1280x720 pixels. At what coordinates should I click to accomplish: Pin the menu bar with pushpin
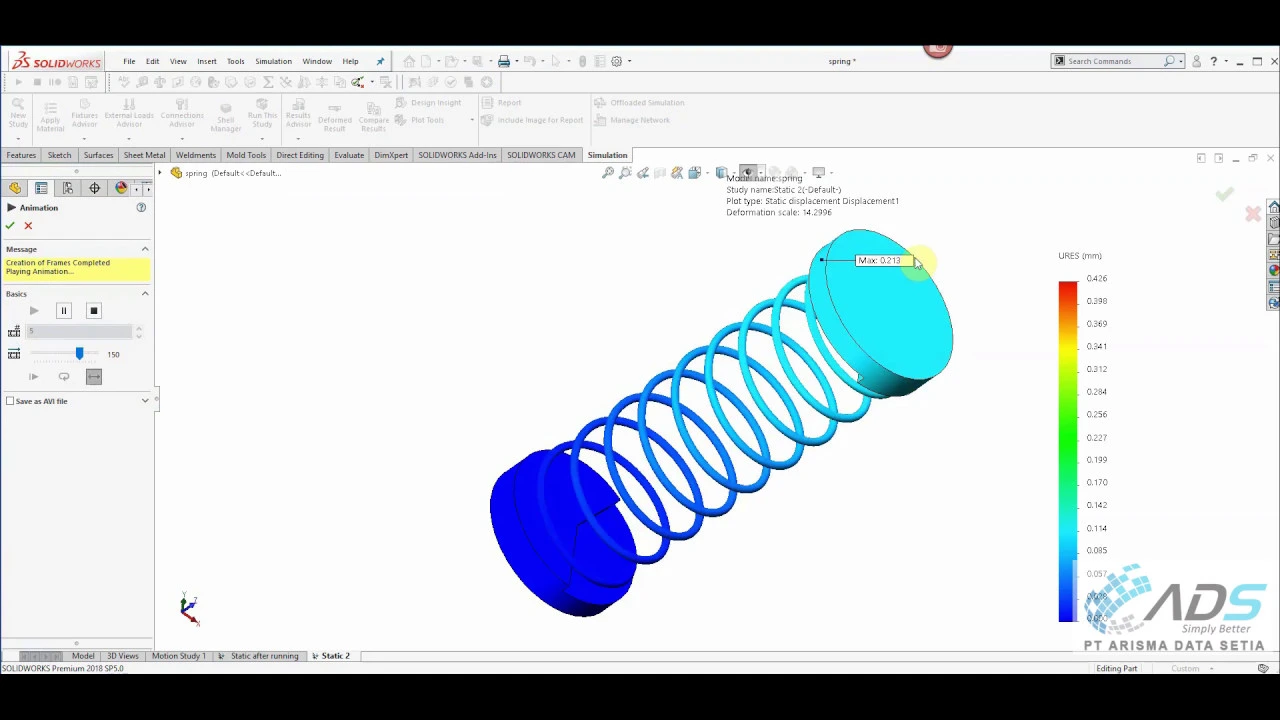[380, 61]
